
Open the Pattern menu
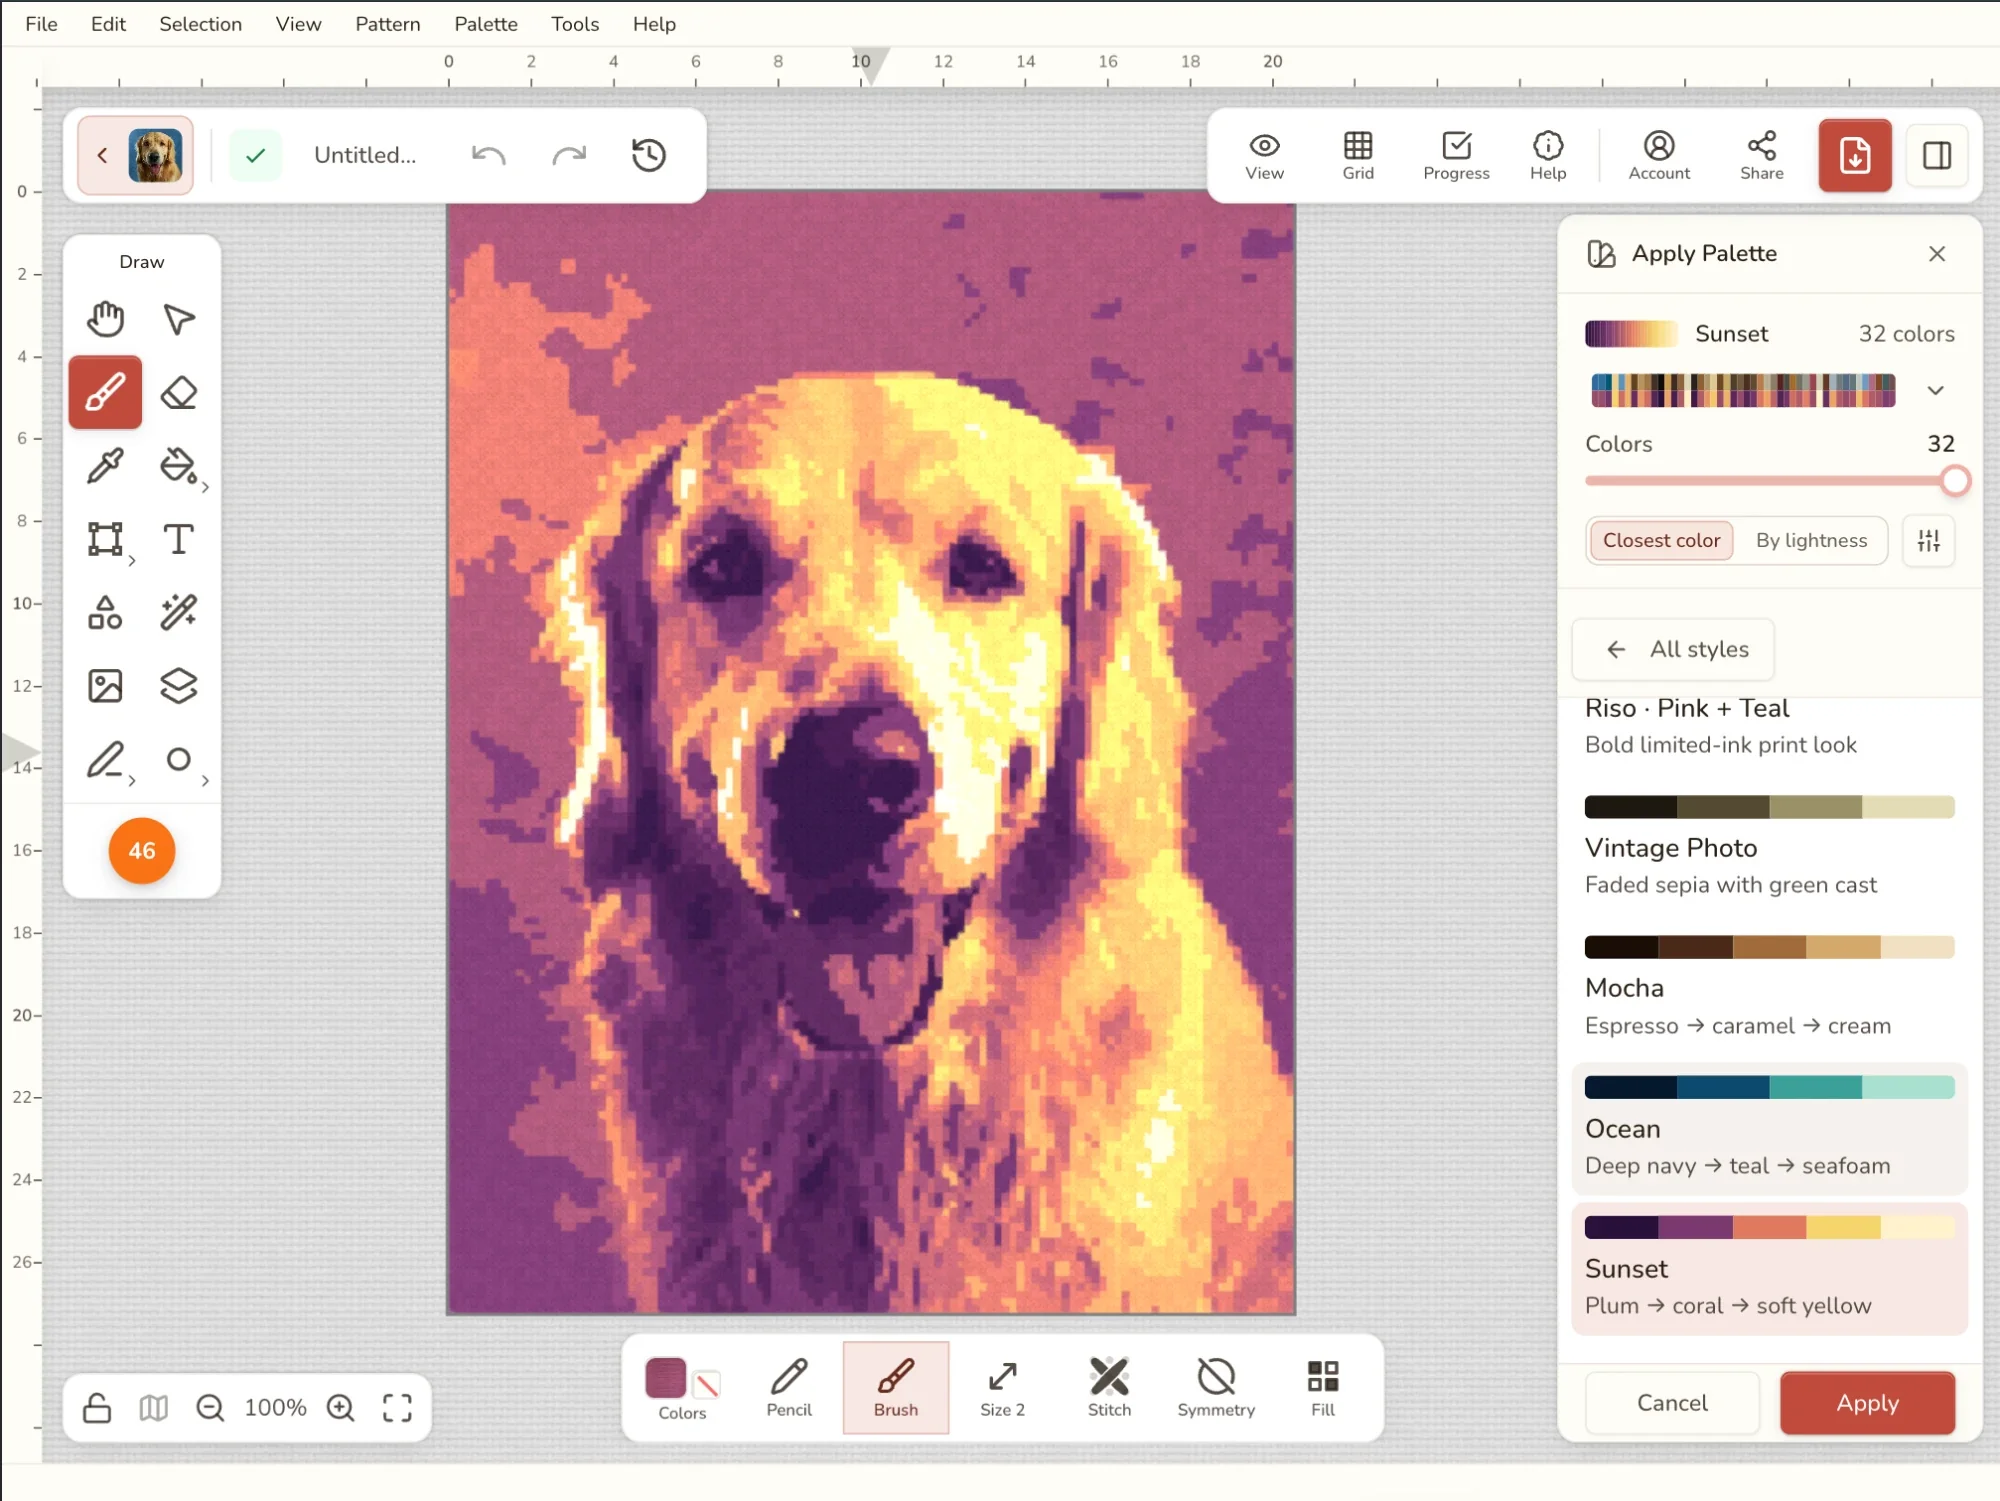click(x=388, y=24)
